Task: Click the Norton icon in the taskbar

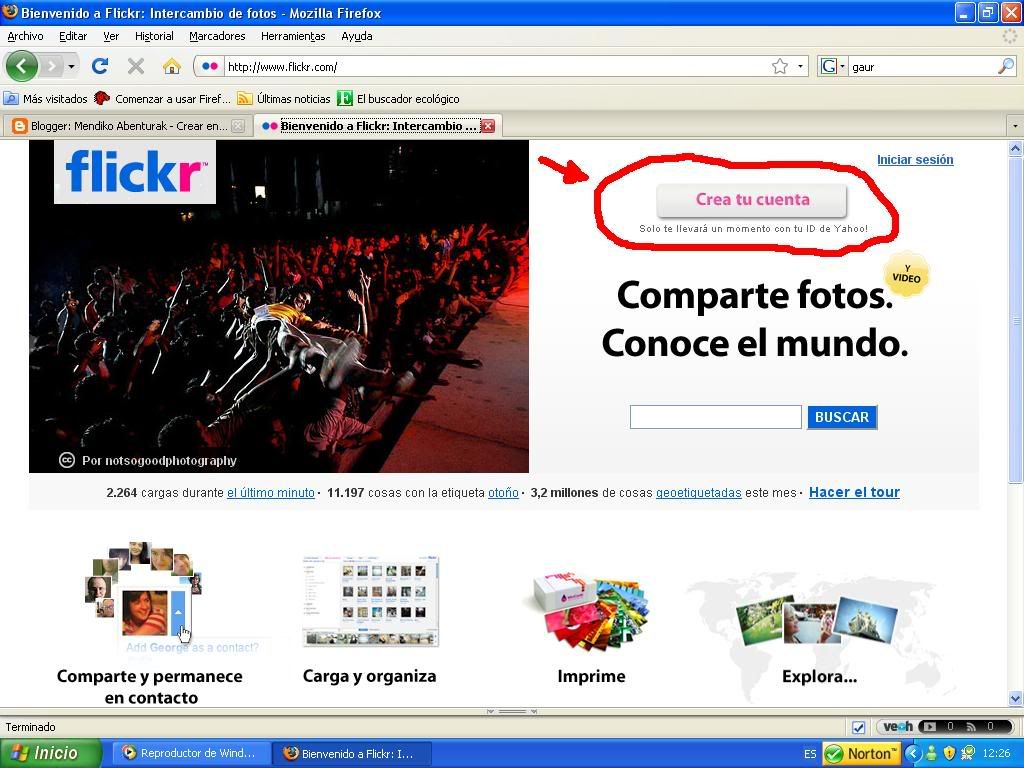Action: click(860, 753)
